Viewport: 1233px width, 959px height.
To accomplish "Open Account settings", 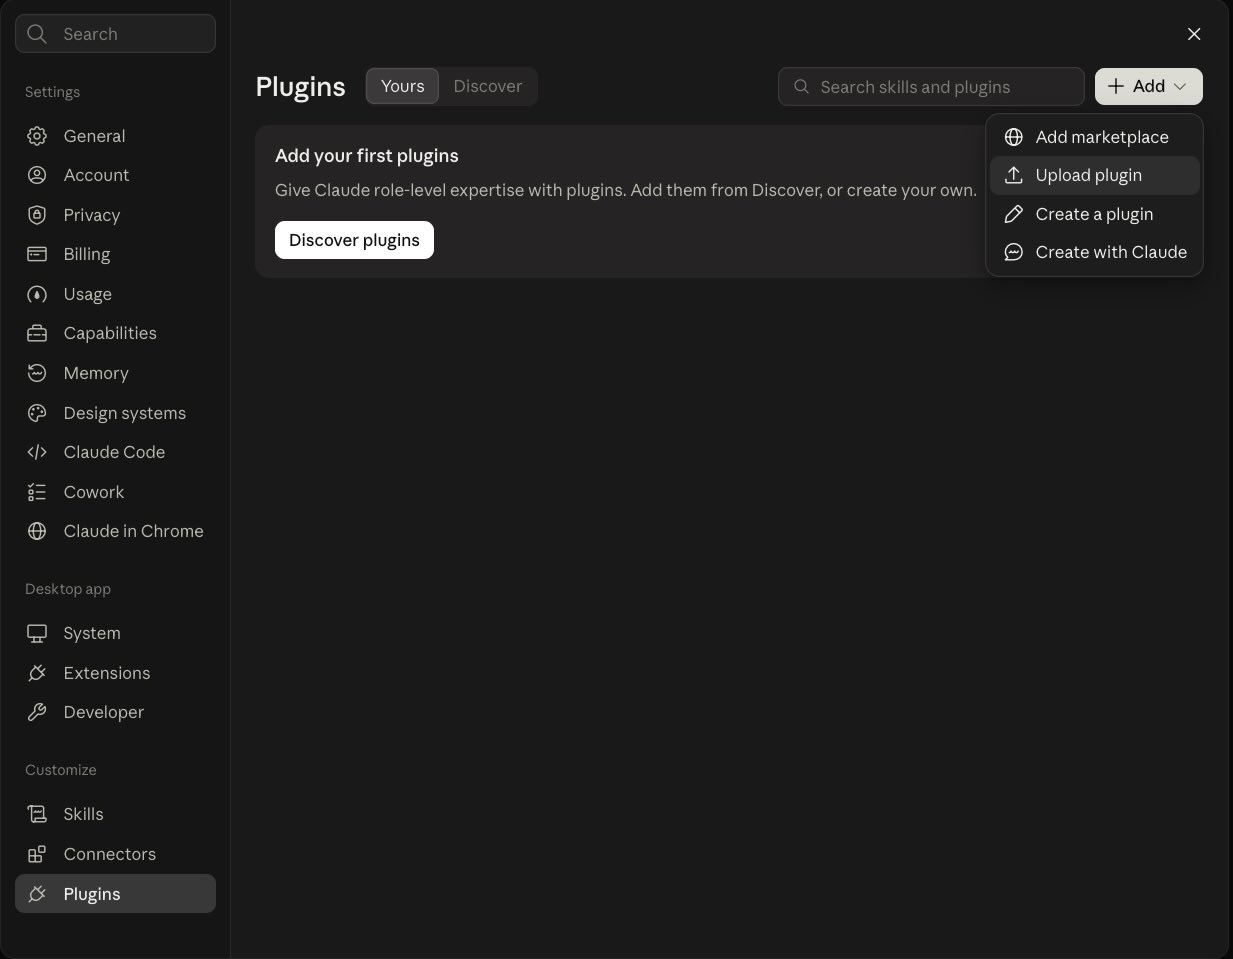I will click(x=115, y=175).
